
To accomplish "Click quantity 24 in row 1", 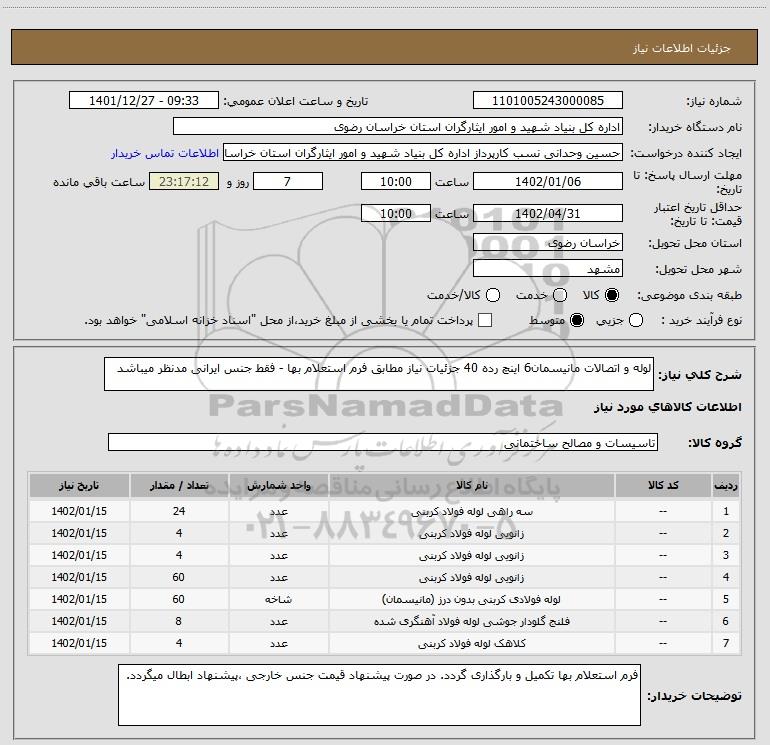I will [x=179, y=511].
